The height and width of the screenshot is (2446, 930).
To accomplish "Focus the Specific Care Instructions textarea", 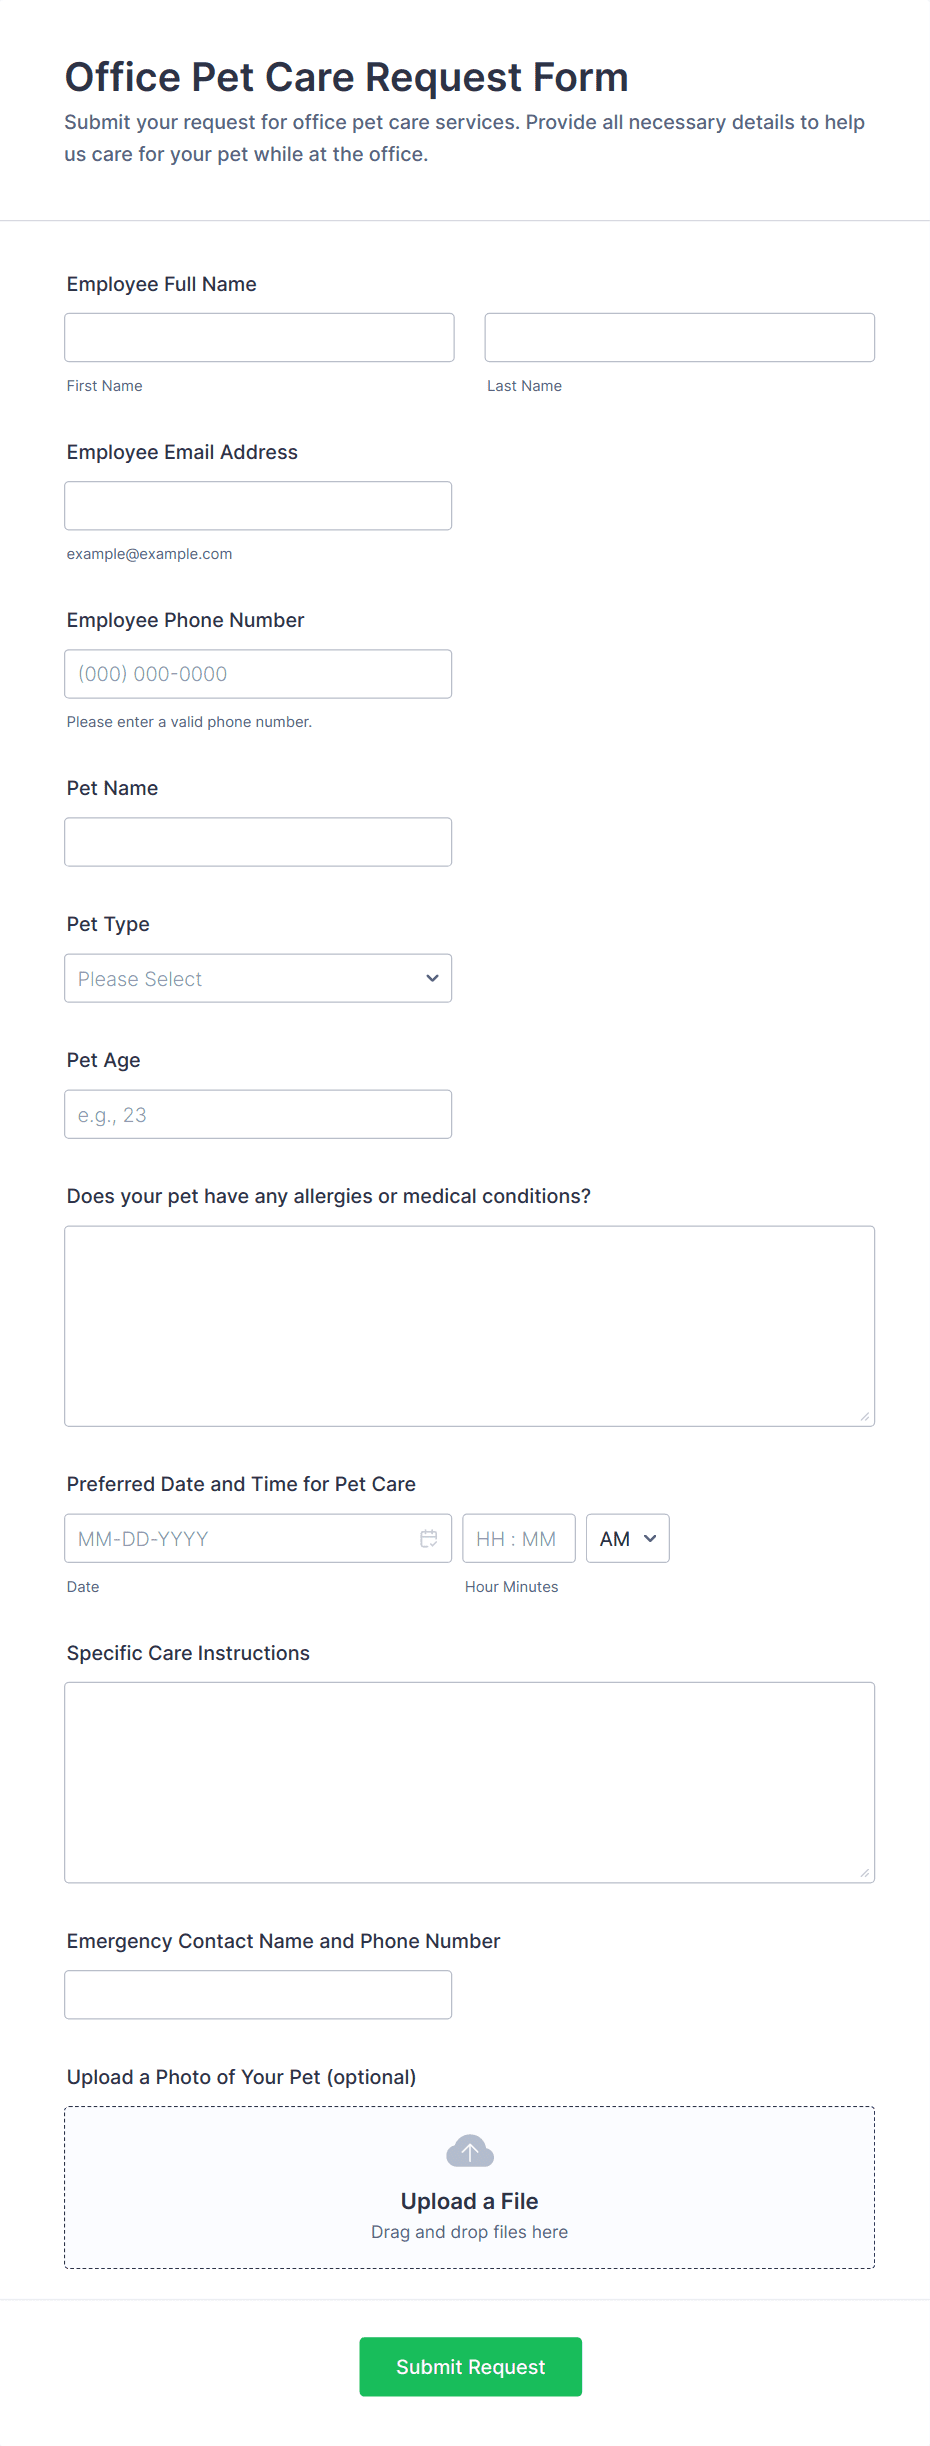I will tap(469, 1781).
